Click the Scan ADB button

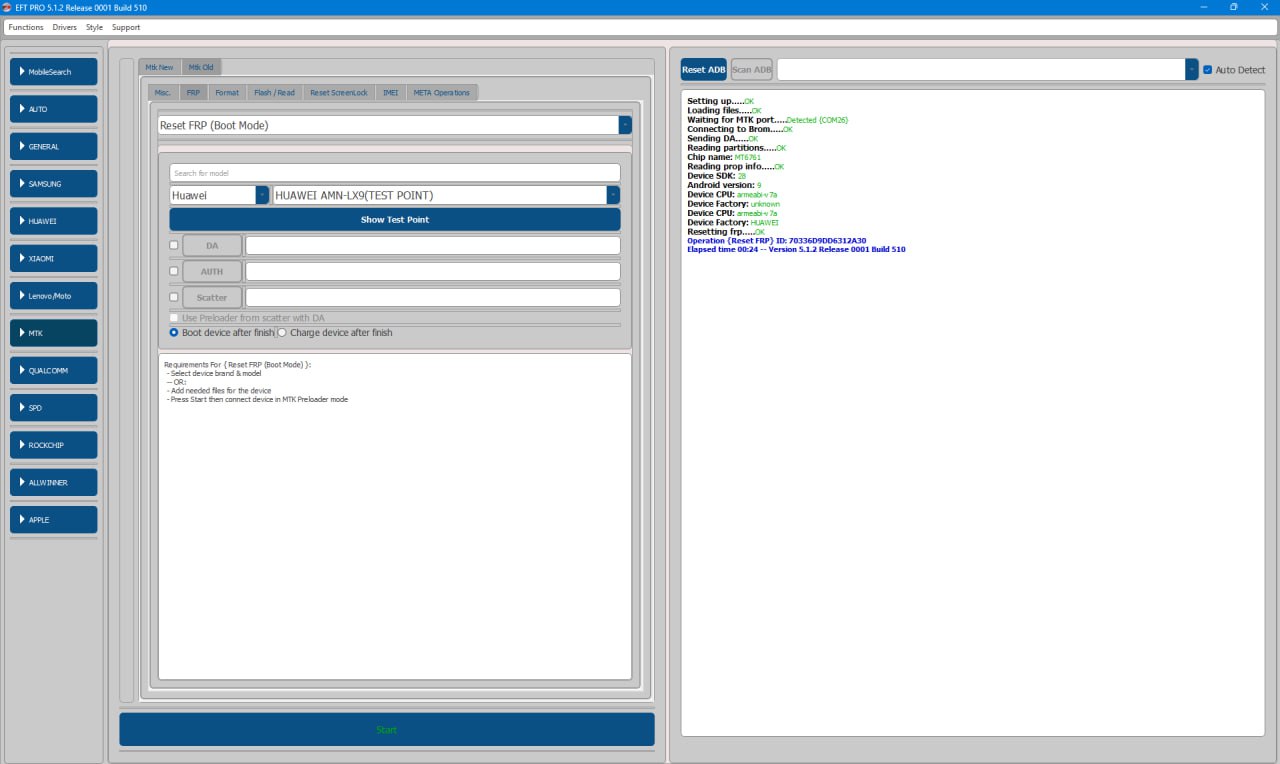tap(752, 69)
